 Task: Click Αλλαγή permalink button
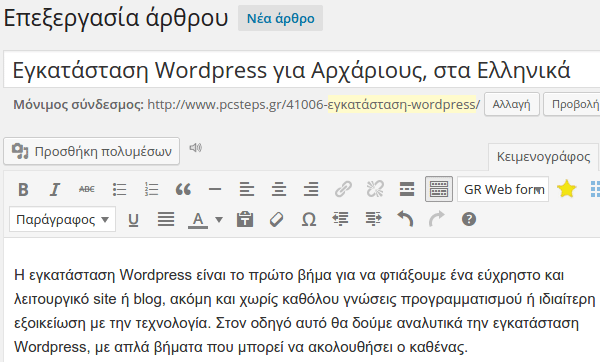point(512,104)
